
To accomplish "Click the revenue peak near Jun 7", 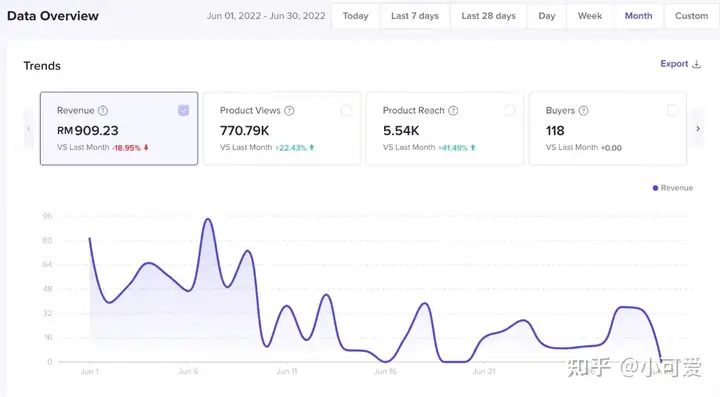I will 208,219.
